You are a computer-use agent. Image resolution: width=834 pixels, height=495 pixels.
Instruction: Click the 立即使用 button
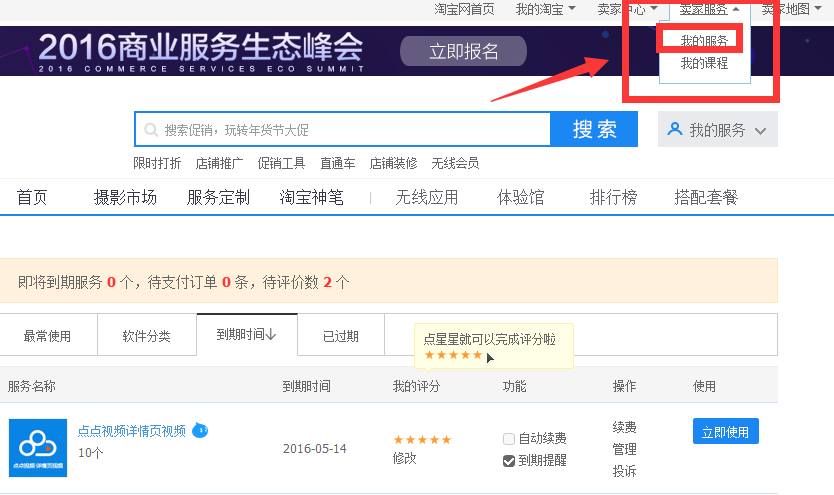(x=725, y=431)
